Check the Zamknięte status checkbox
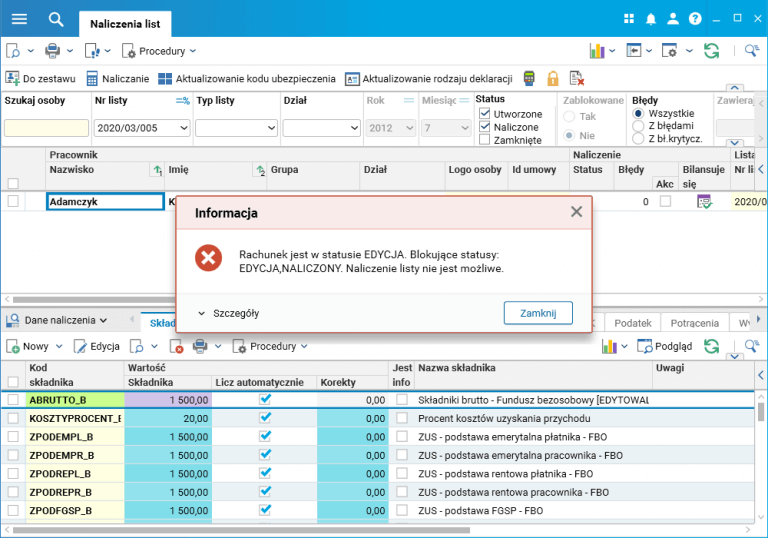 click(x=484, y=140)
